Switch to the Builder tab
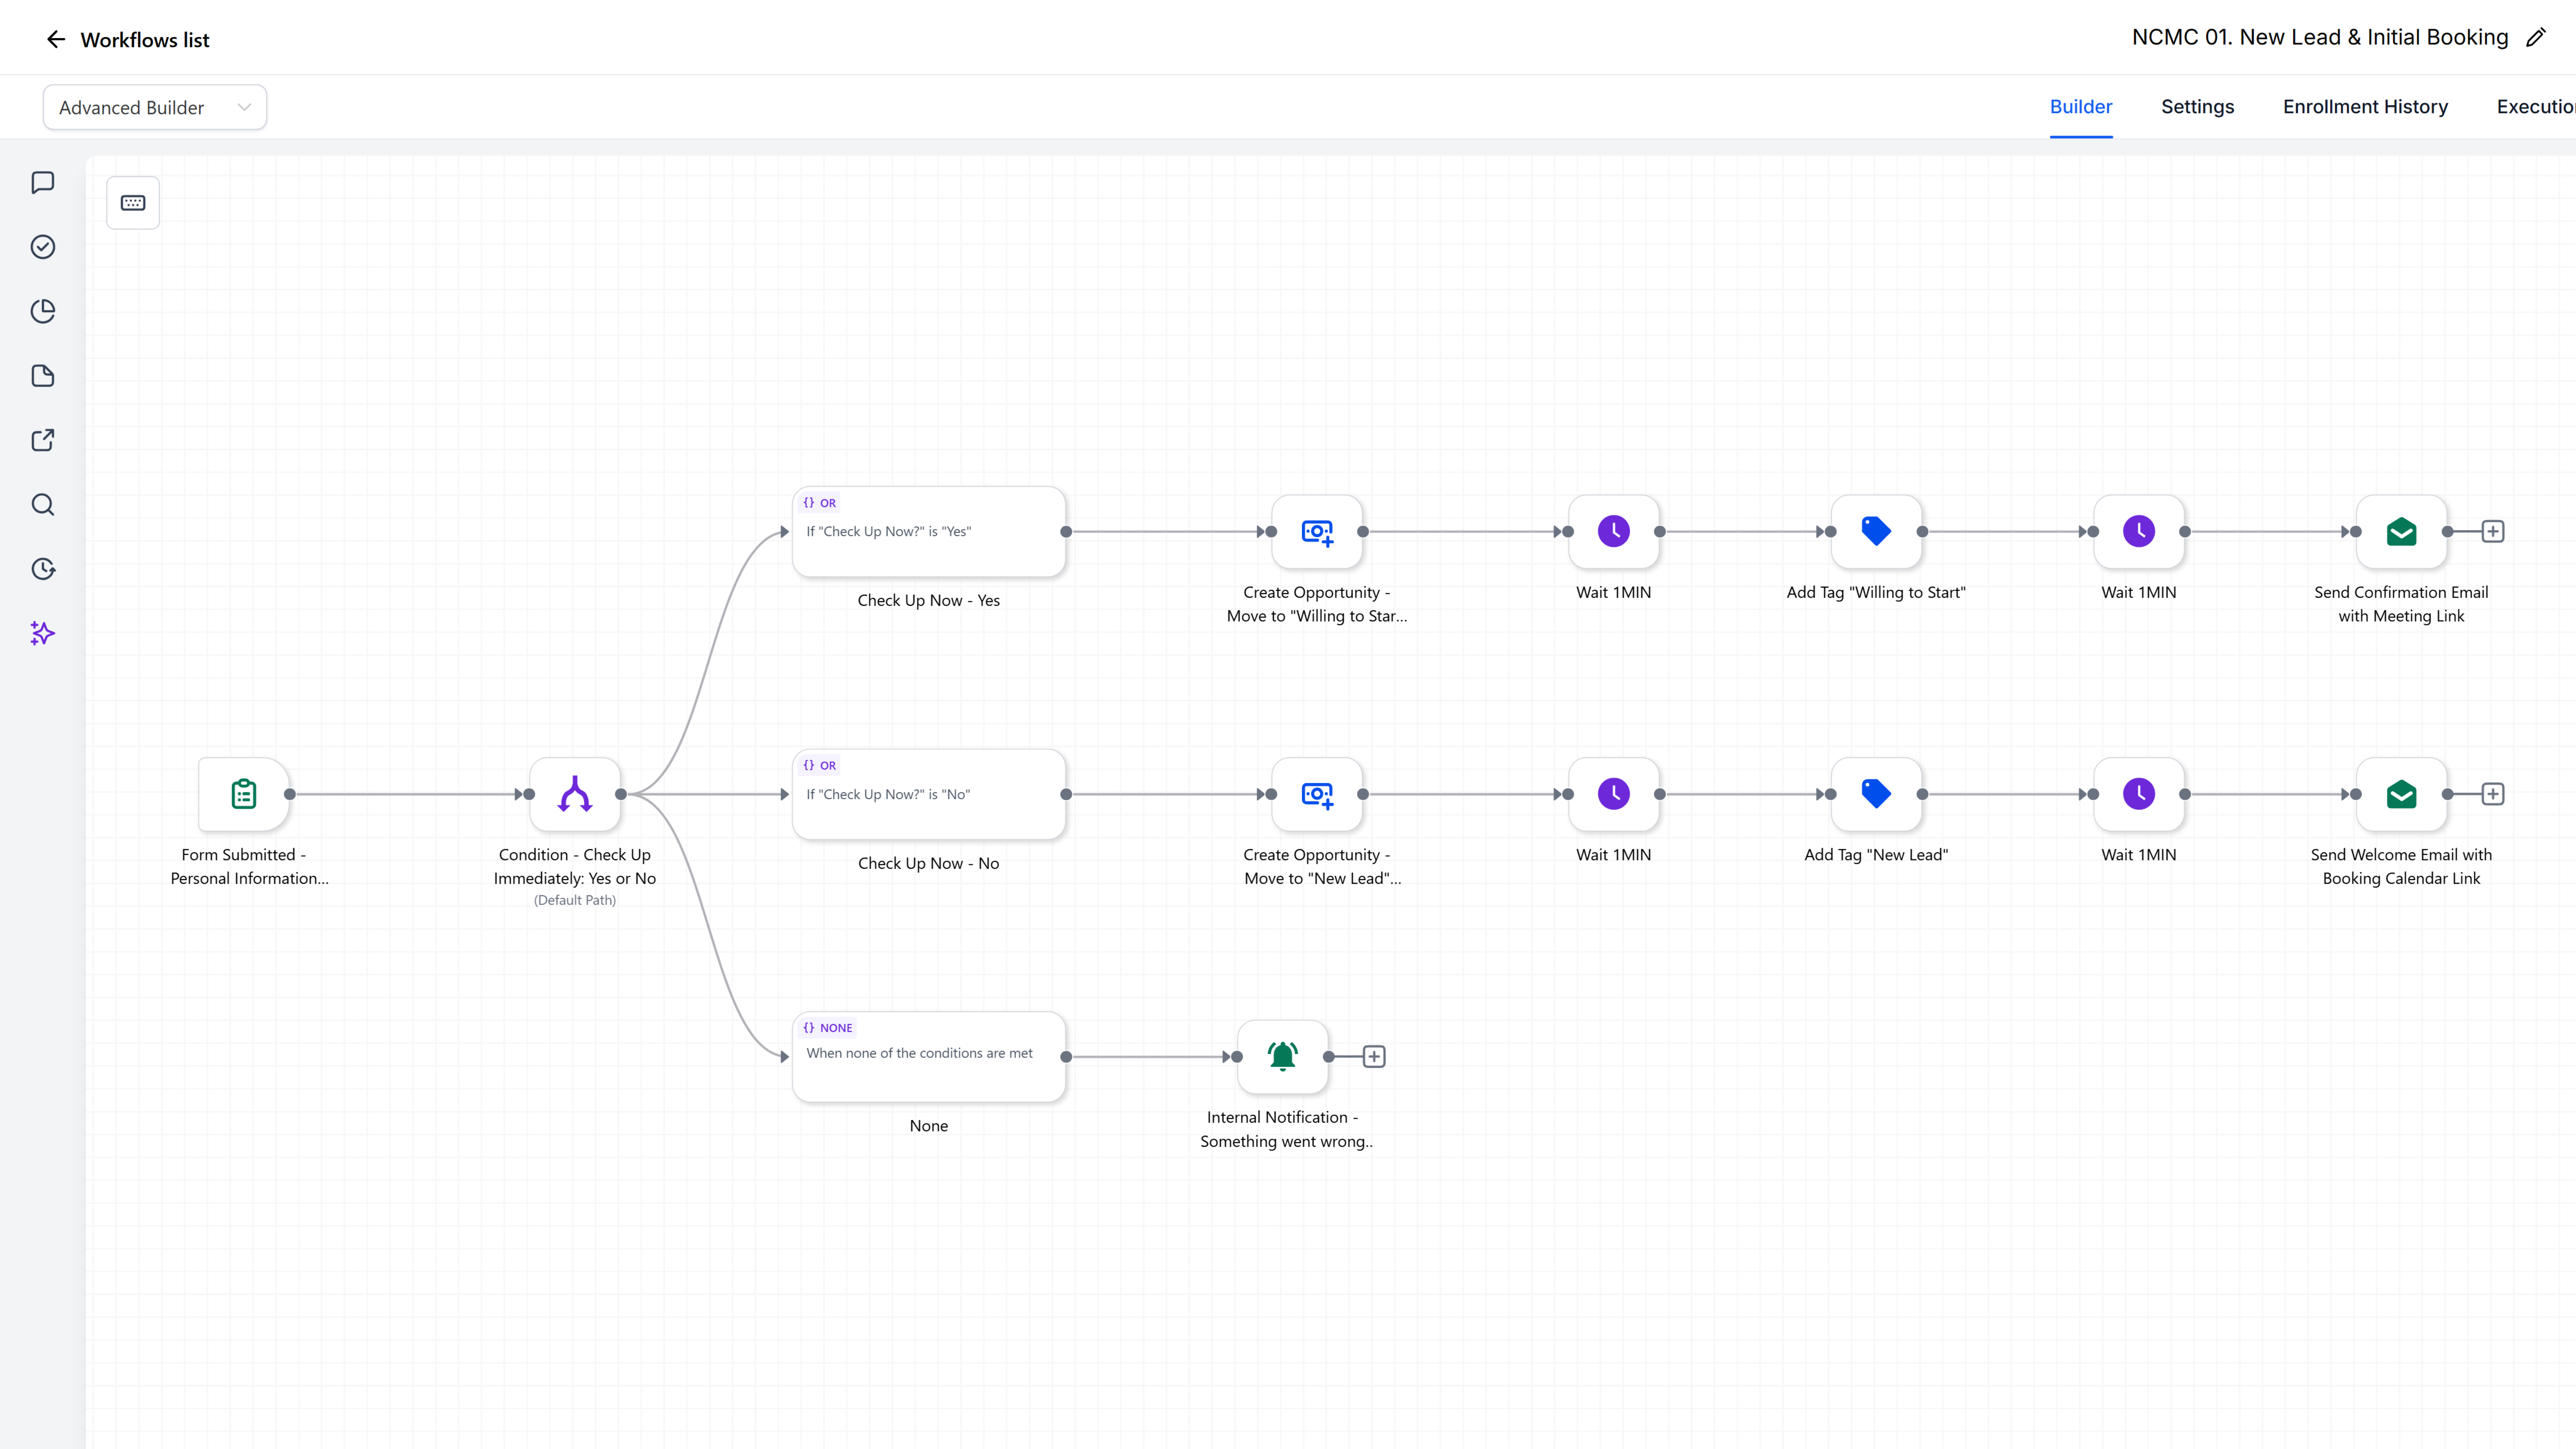Screen dimensions: 2576x1449 tap(2081, 107)
